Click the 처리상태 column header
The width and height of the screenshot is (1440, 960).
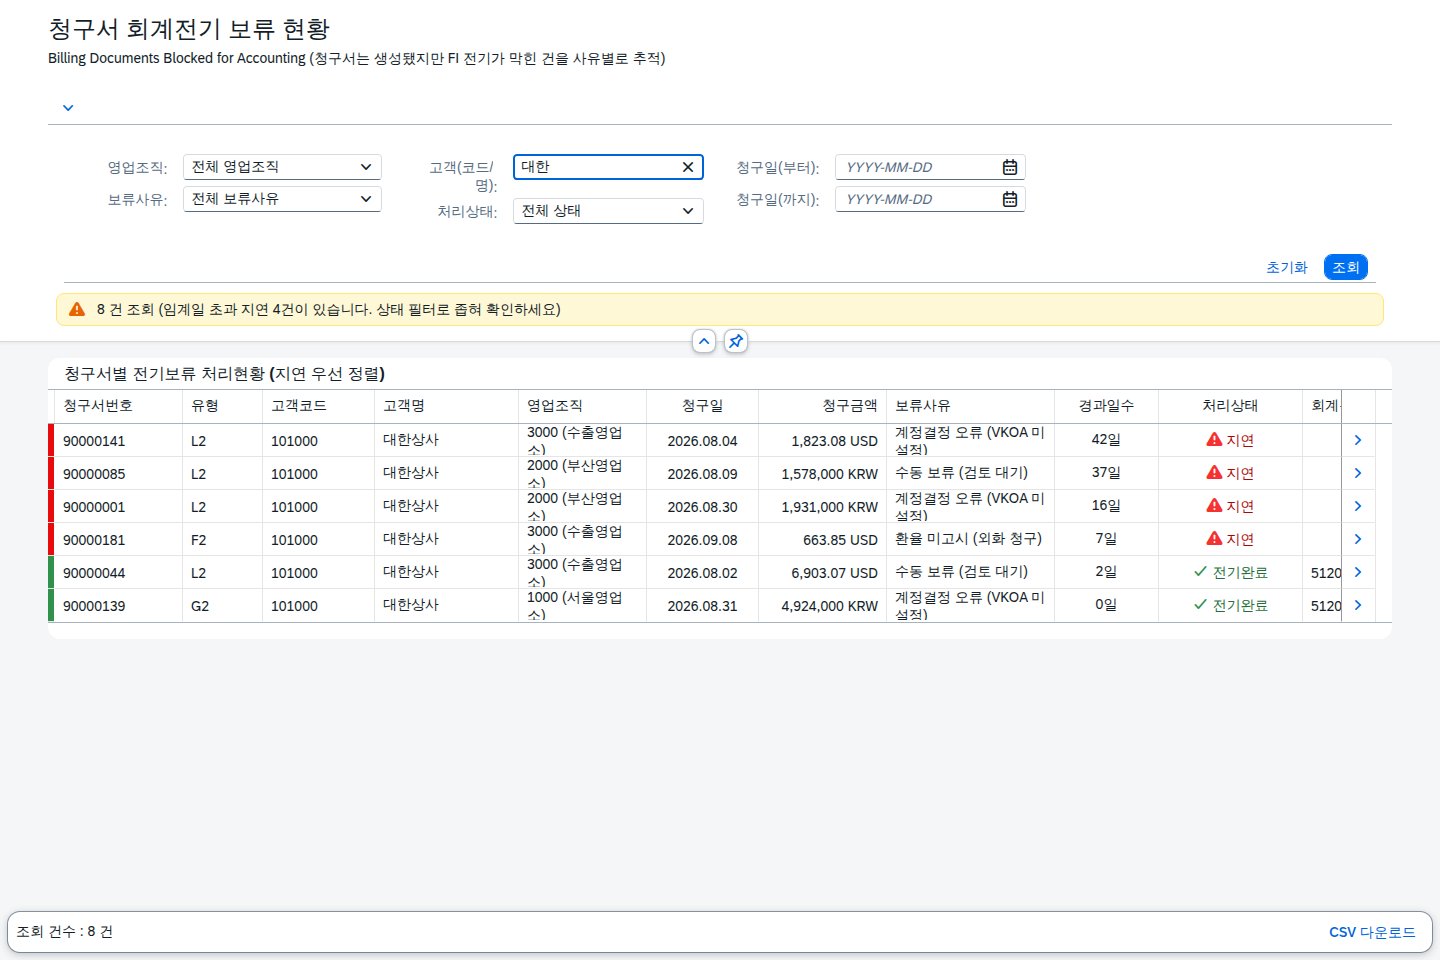pyautogui.click(x=1230, y=406)
